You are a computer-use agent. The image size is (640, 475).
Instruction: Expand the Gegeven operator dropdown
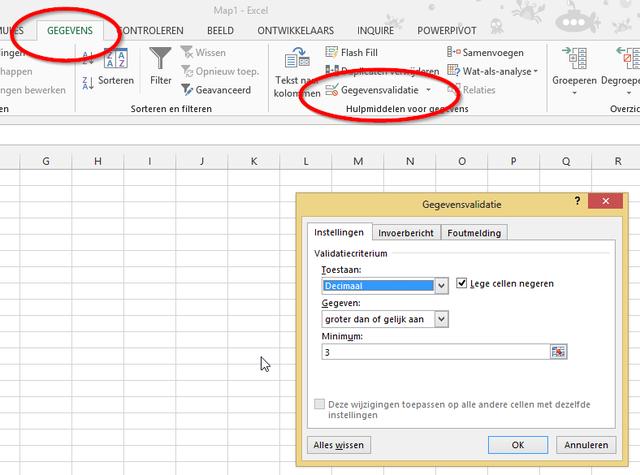coord(441,319)
